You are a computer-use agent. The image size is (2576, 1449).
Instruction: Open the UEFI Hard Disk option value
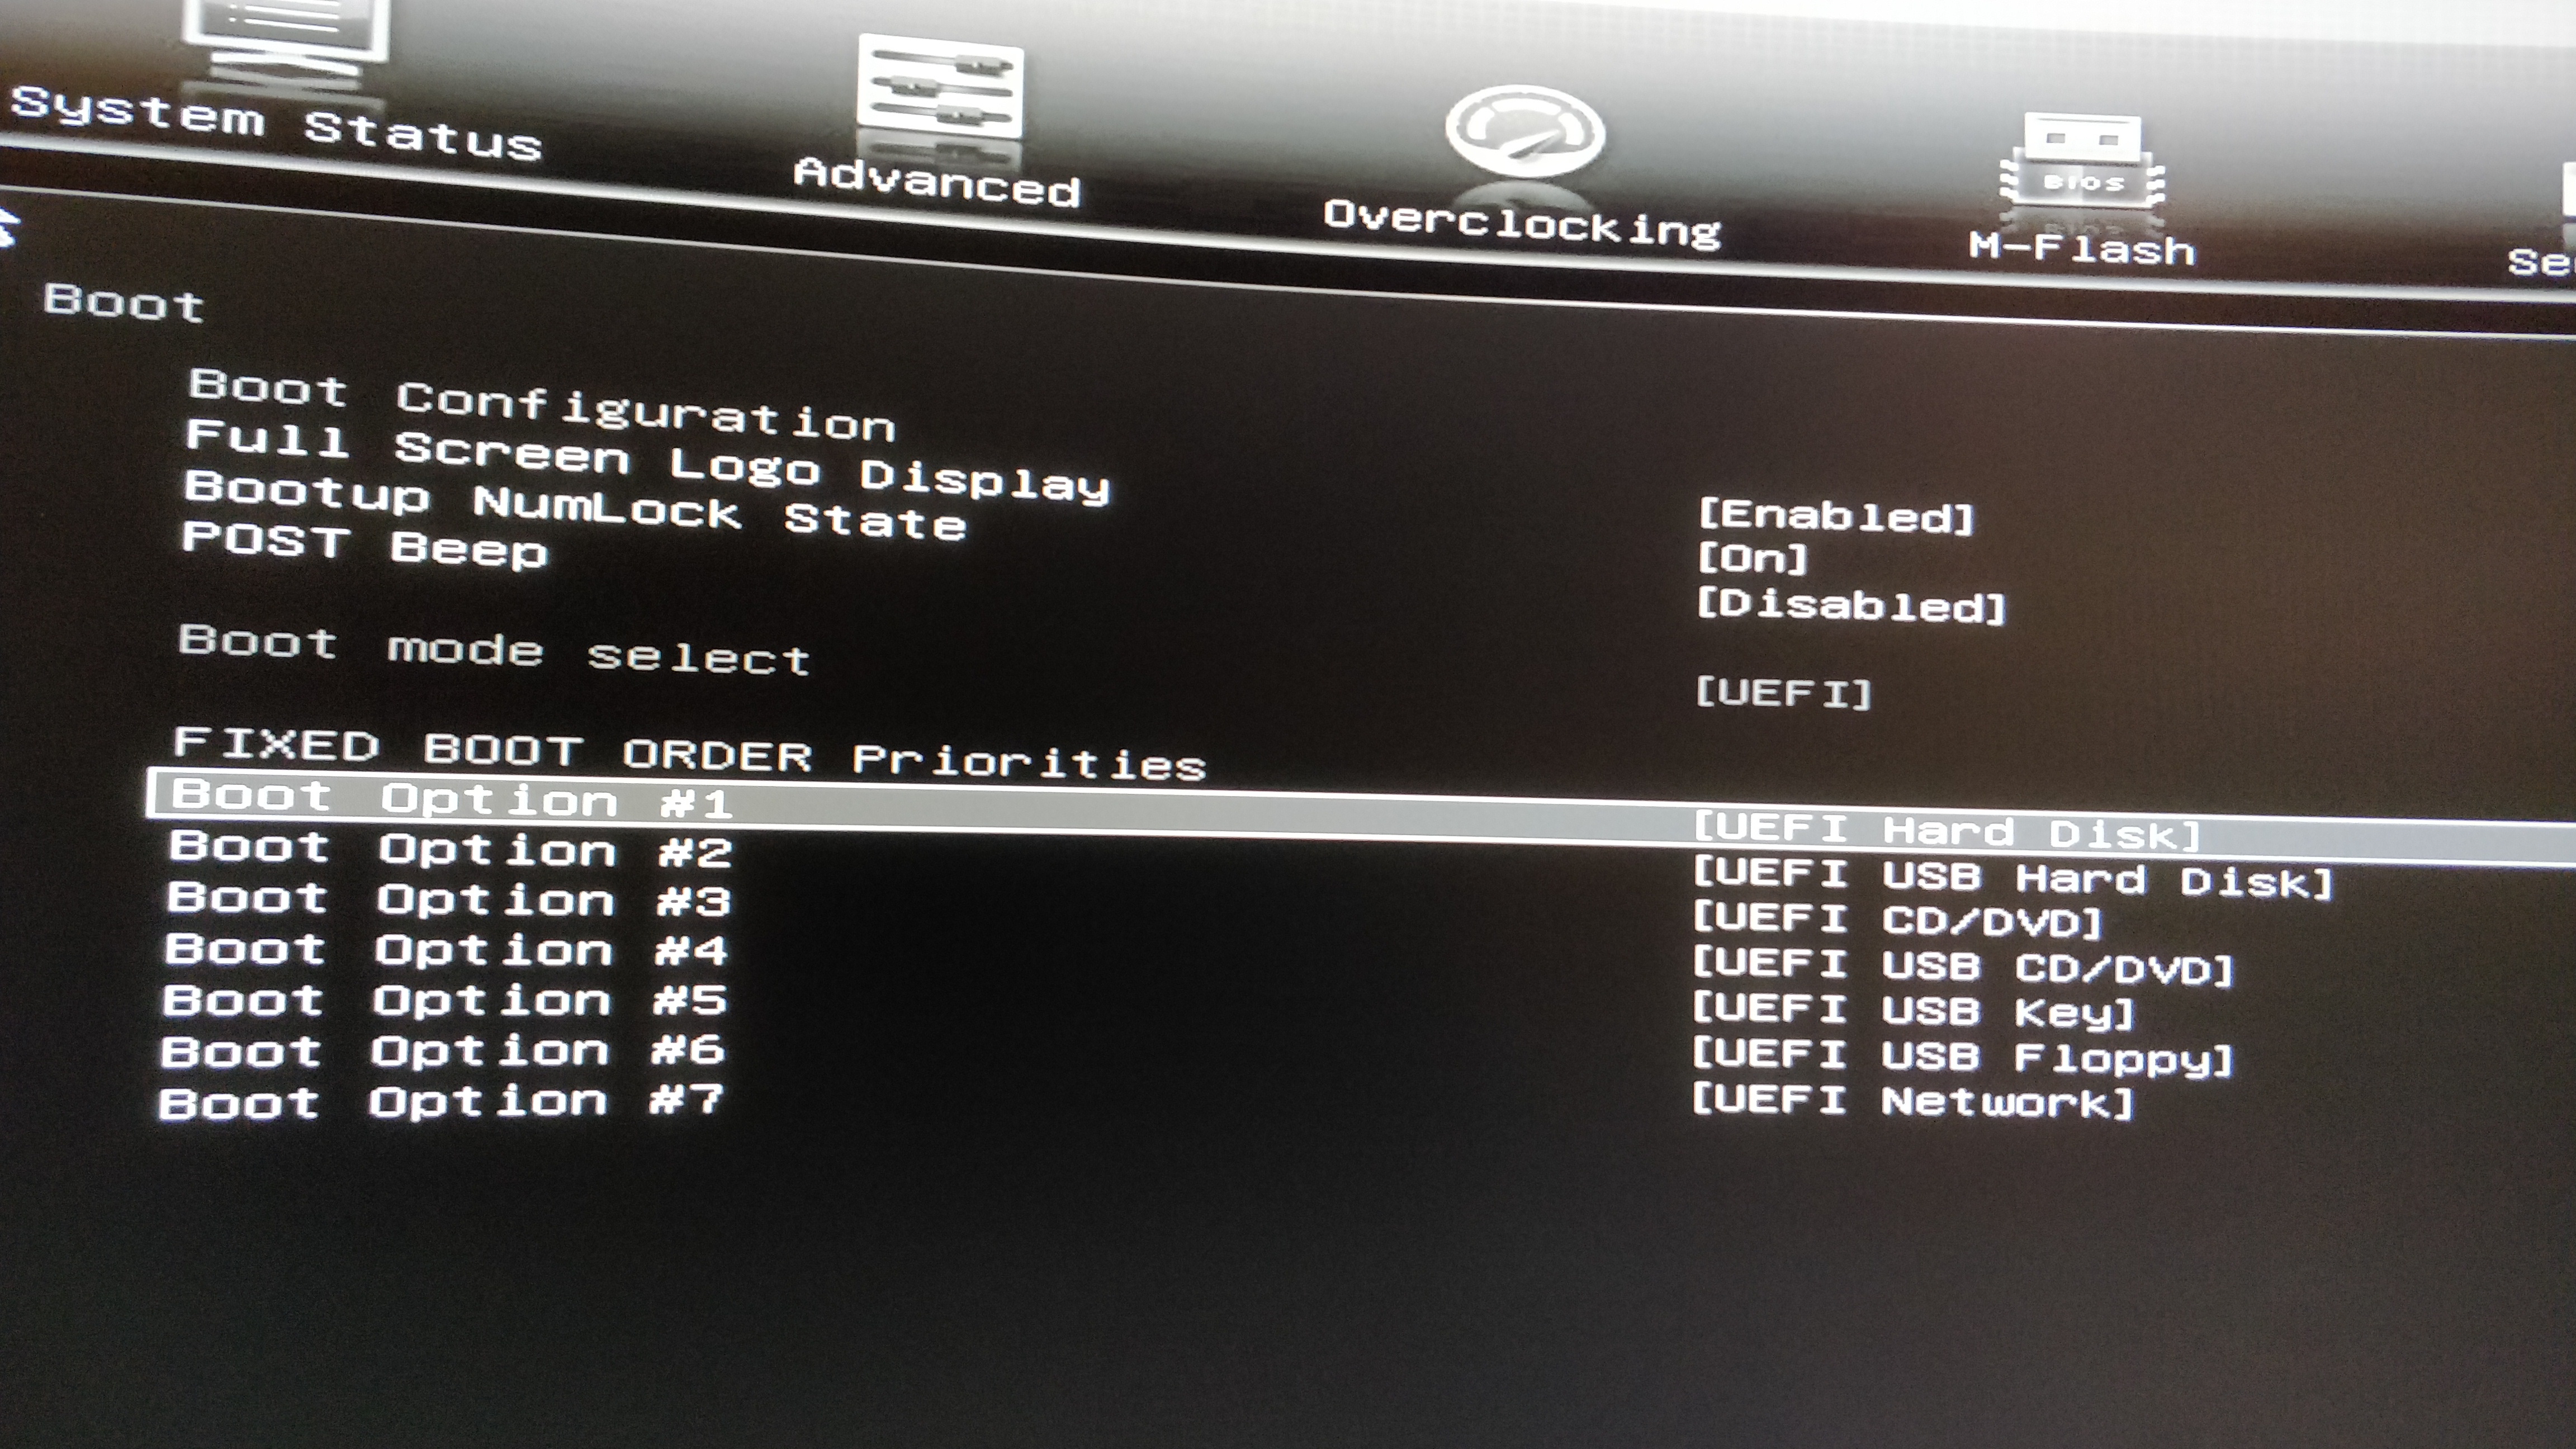[1946, 830]
